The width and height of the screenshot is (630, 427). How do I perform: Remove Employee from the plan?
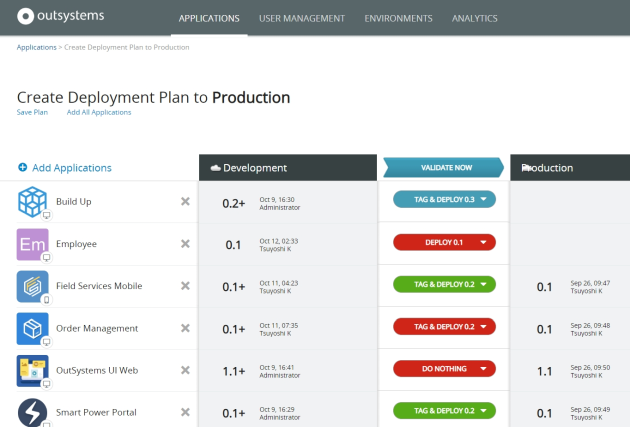coord(185,244)
